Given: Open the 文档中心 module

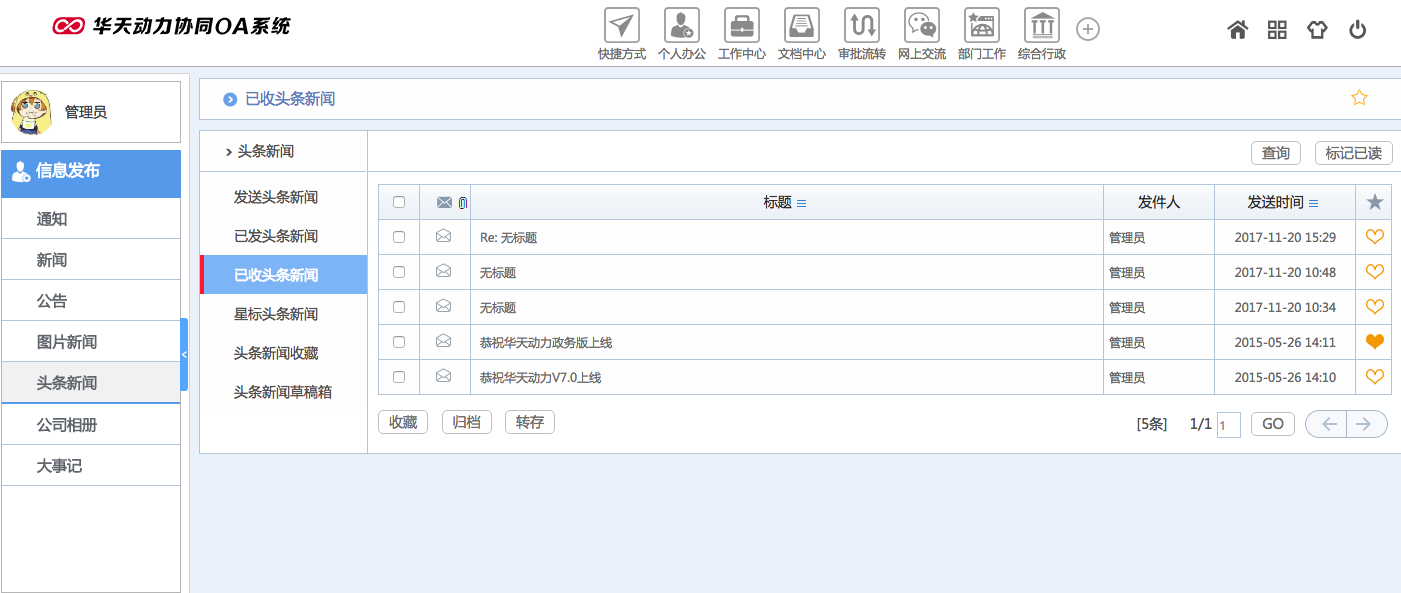Looking at the screenshot, I should (x=801, y=30).
